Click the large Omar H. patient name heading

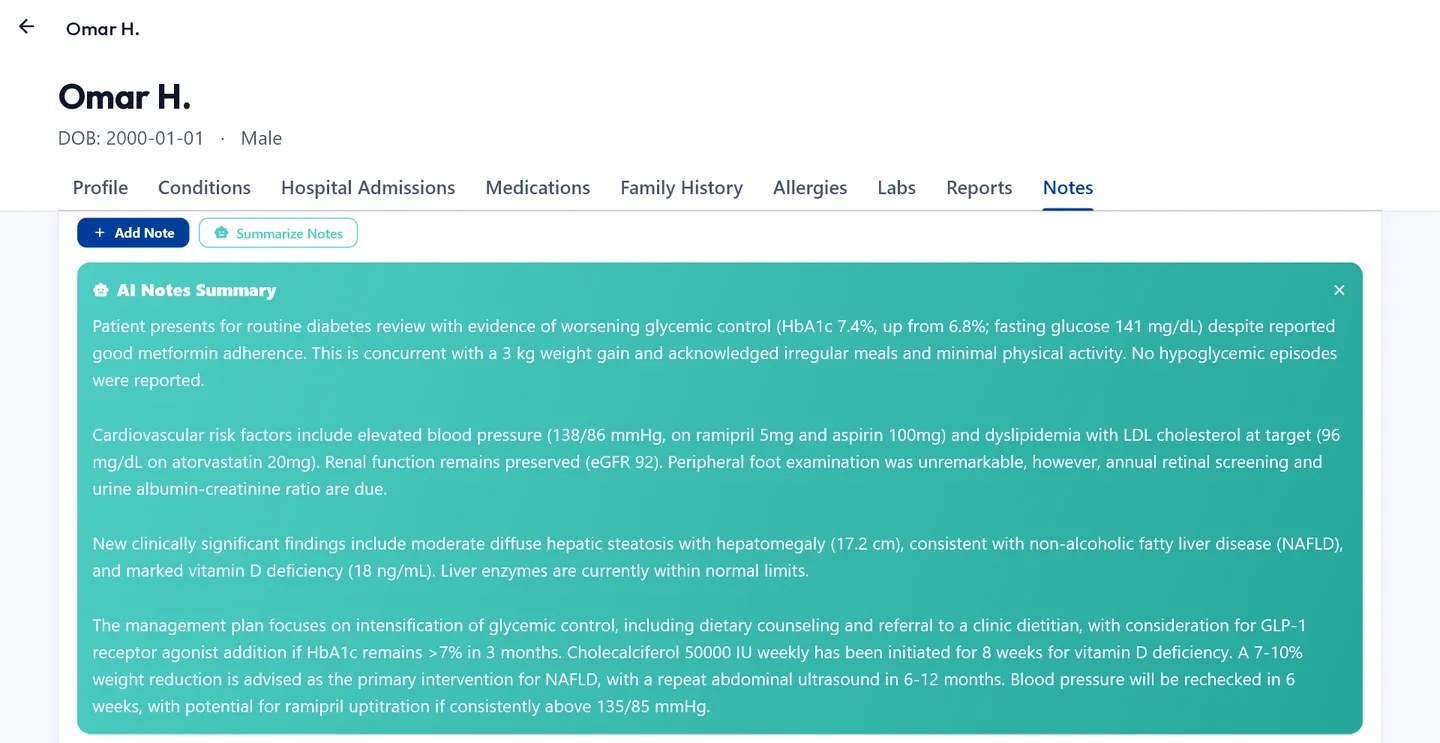pyautogui.click(x=124, y=97)
